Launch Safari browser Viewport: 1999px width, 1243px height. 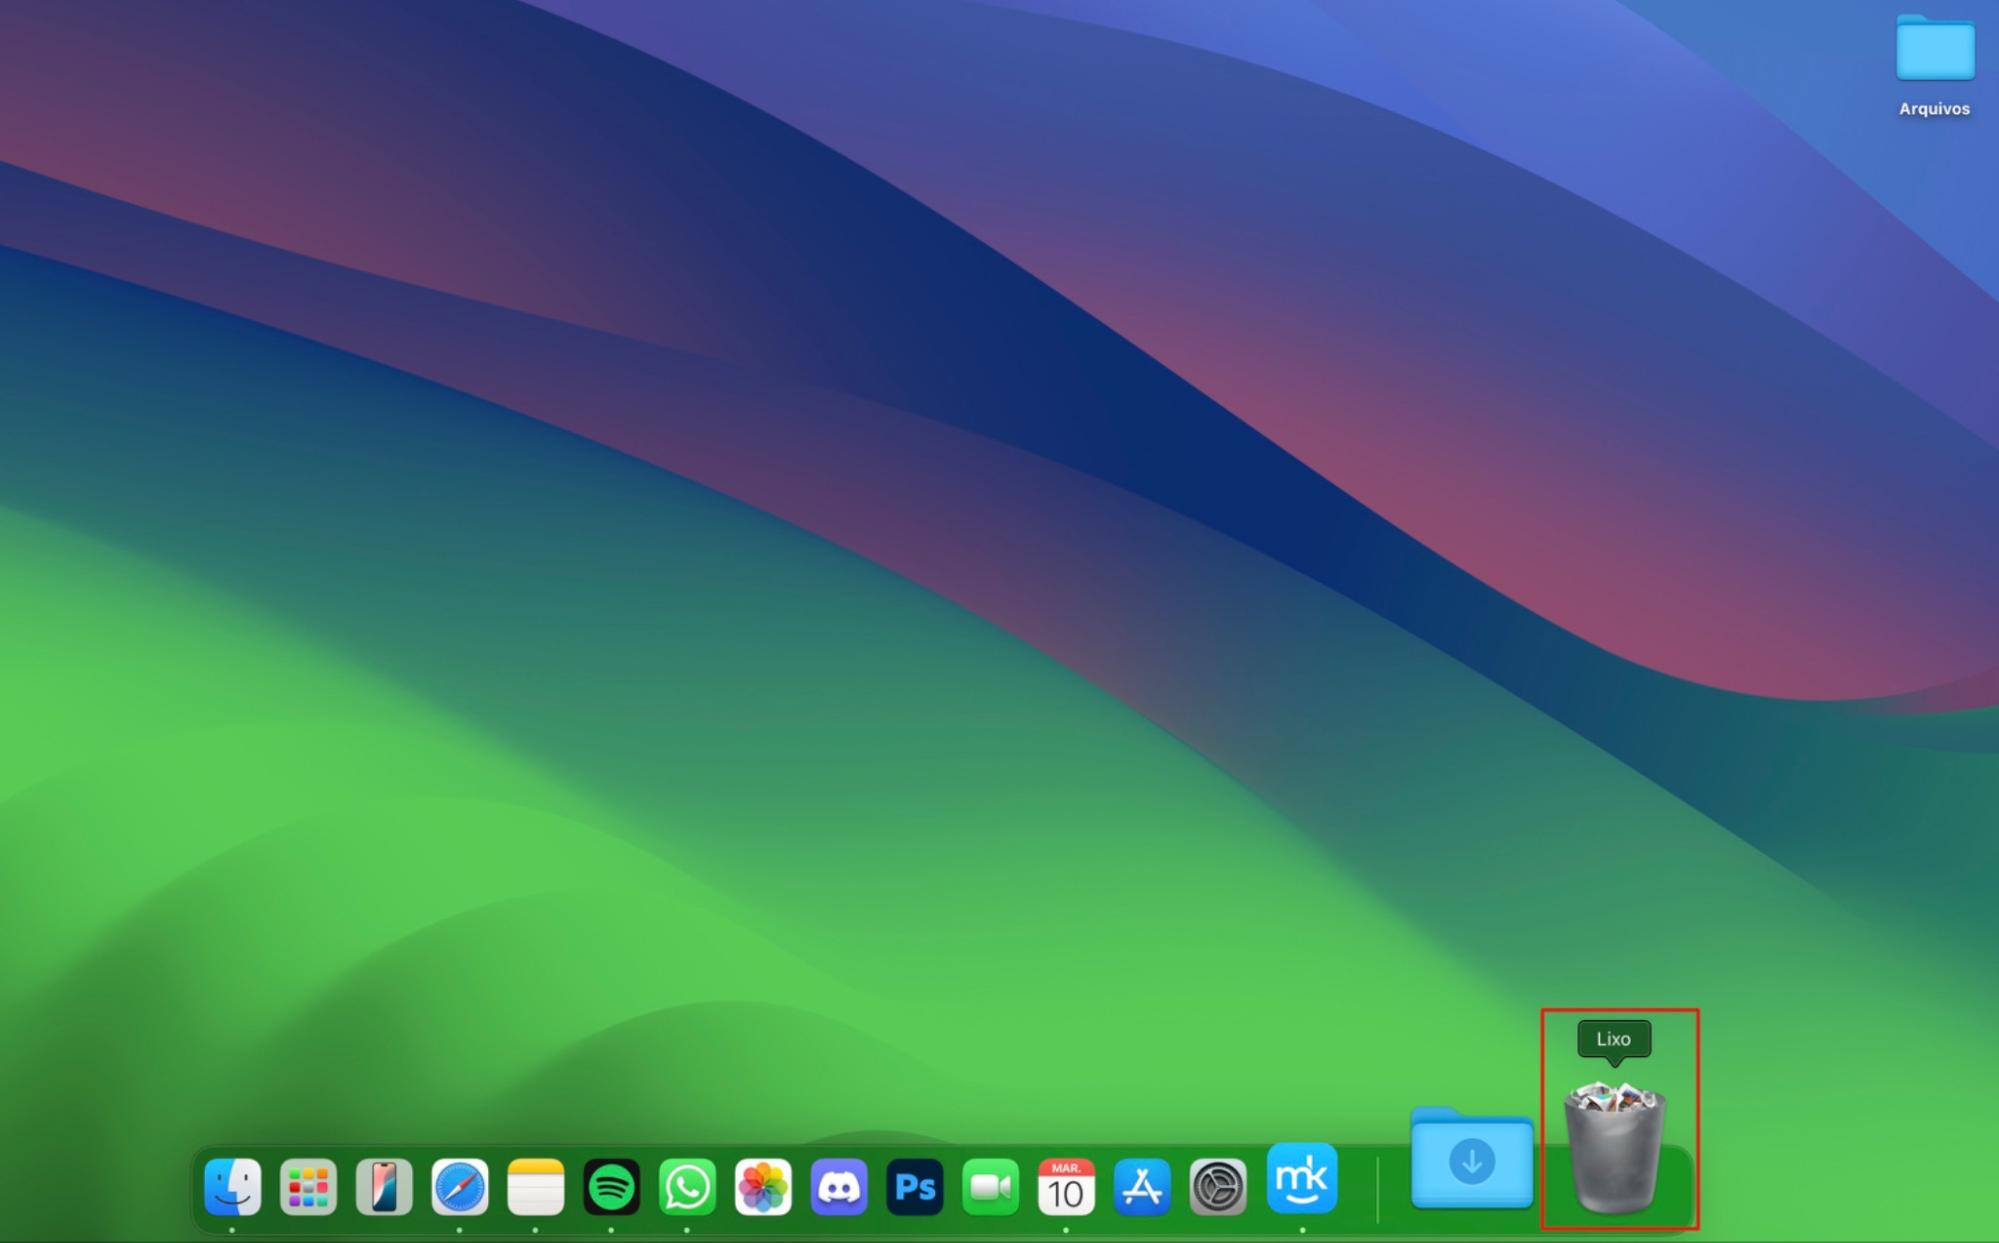pos(459,1188)
